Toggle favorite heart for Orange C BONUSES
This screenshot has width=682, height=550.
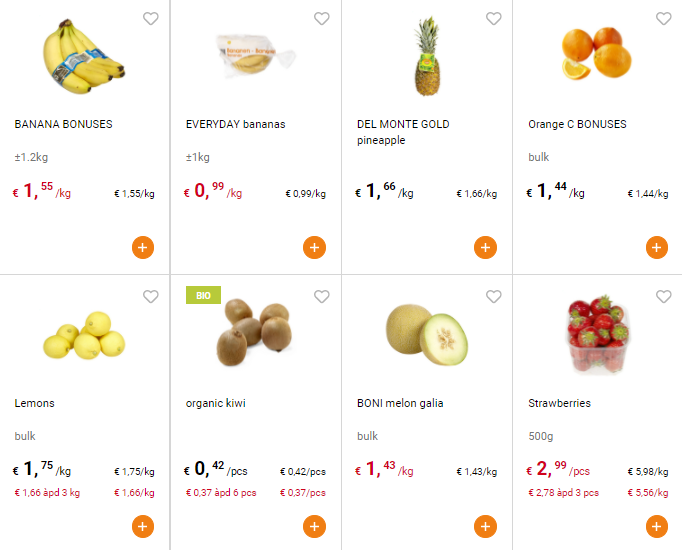664,19
